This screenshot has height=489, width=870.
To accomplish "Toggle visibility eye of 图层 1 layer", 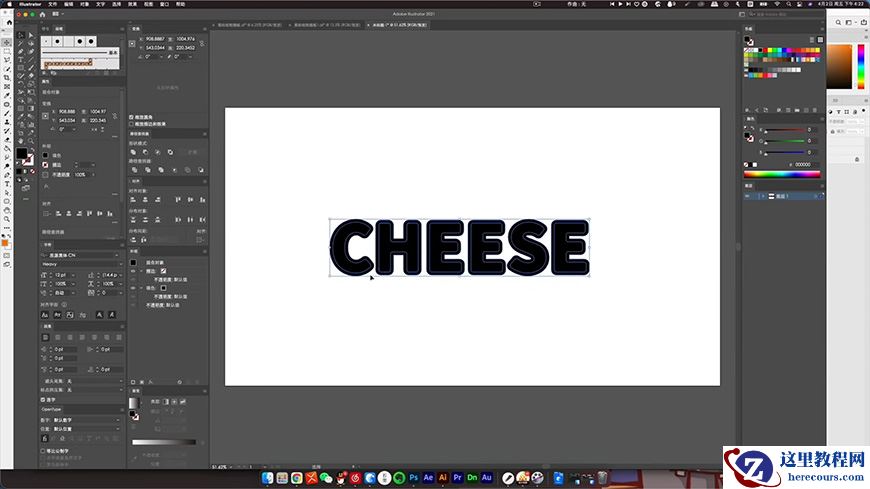I will tap(747, 196).
